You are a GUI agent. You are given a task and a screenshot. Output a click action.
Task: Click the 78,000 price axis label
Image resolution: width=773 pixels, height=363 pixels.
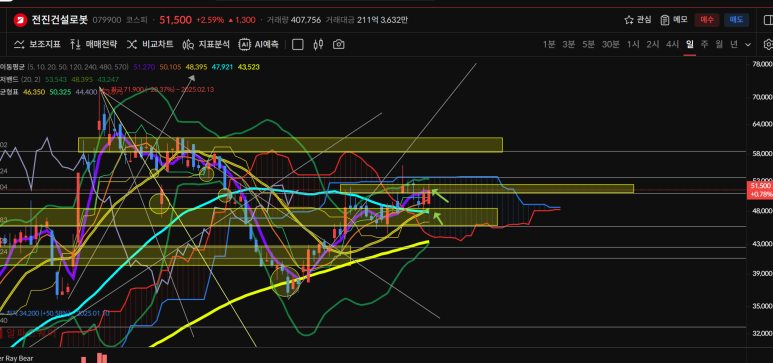[x=762, y=64]
